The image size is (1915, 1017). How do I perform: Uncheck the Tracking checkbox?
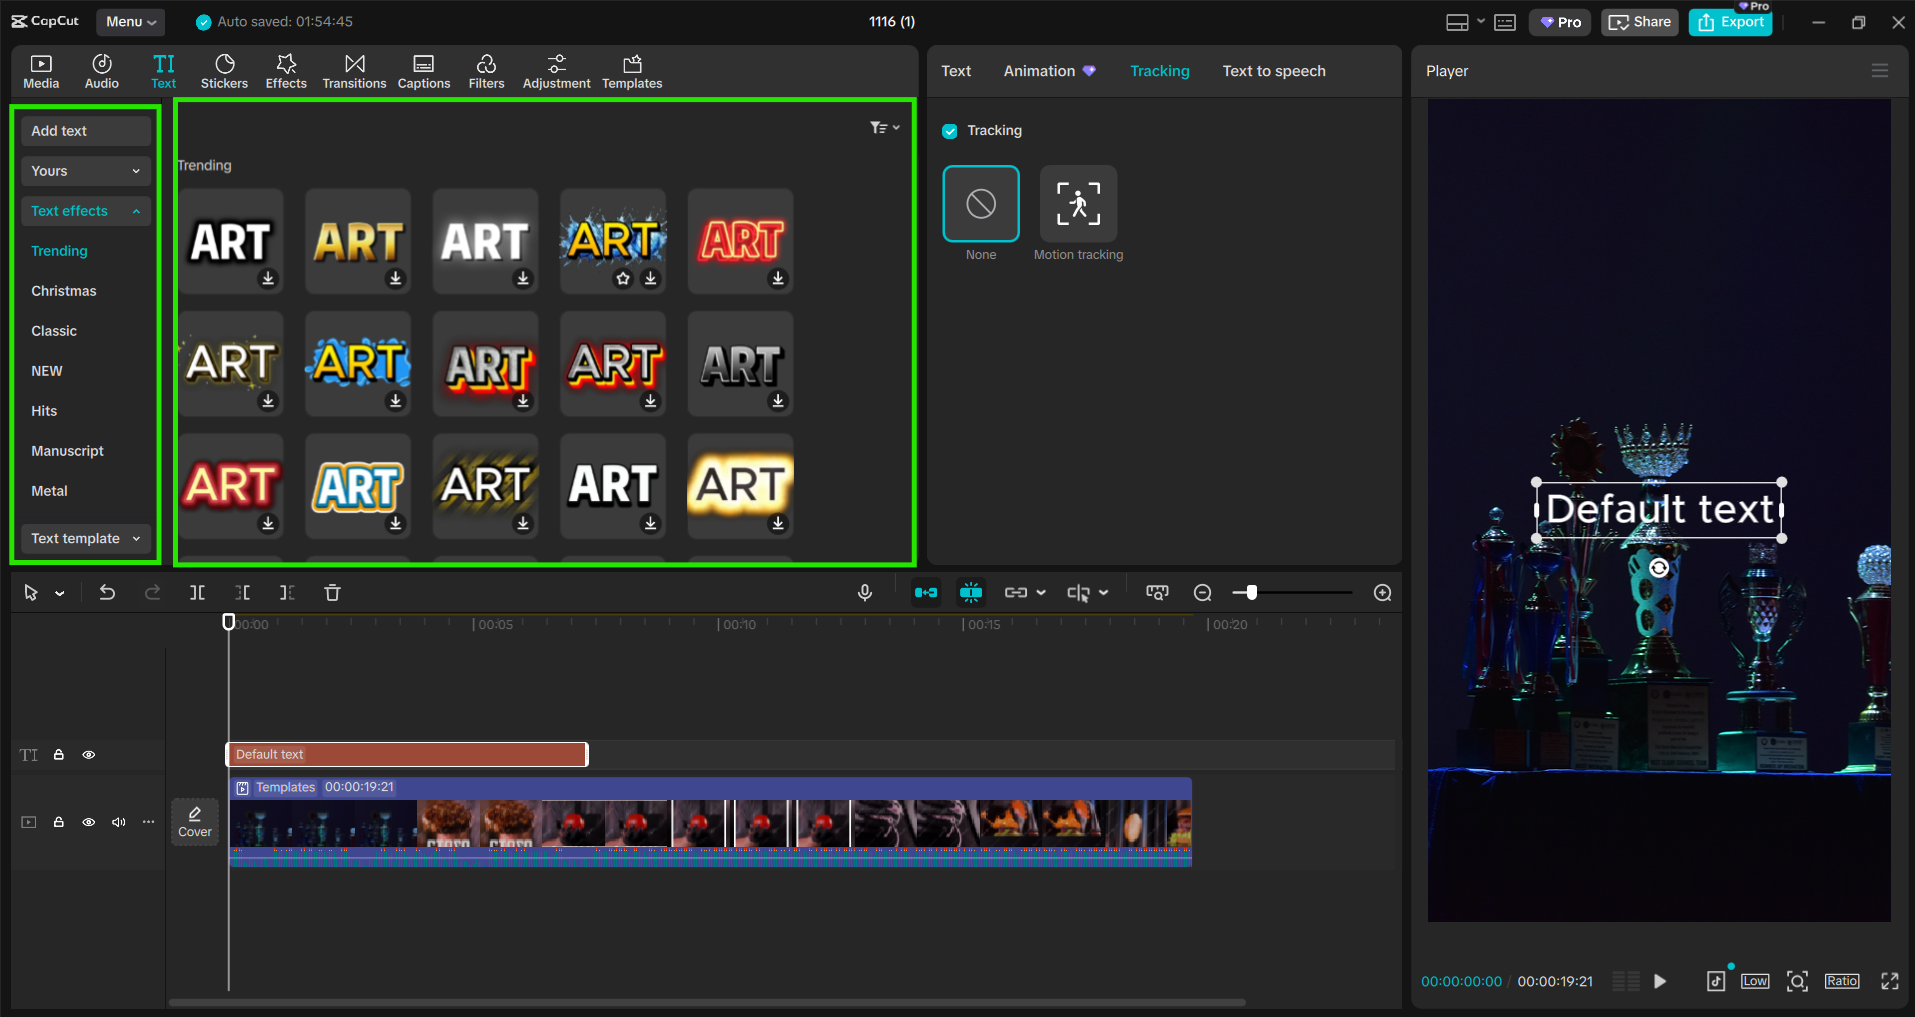(950, 131)
